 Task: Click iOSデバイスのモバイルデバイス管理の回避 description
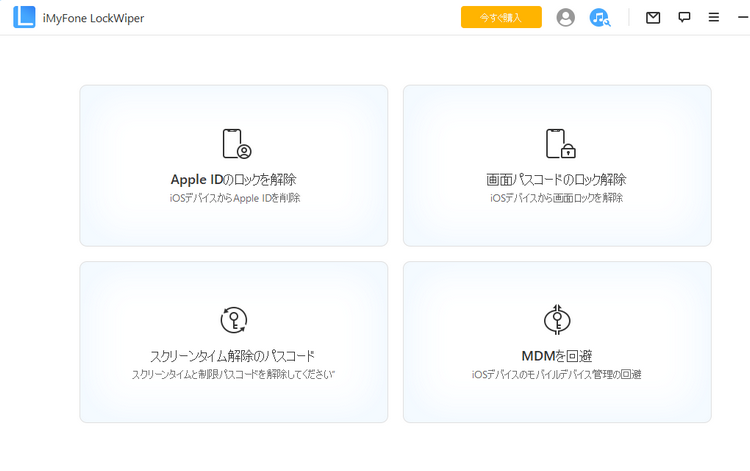(x=556, y=374)
